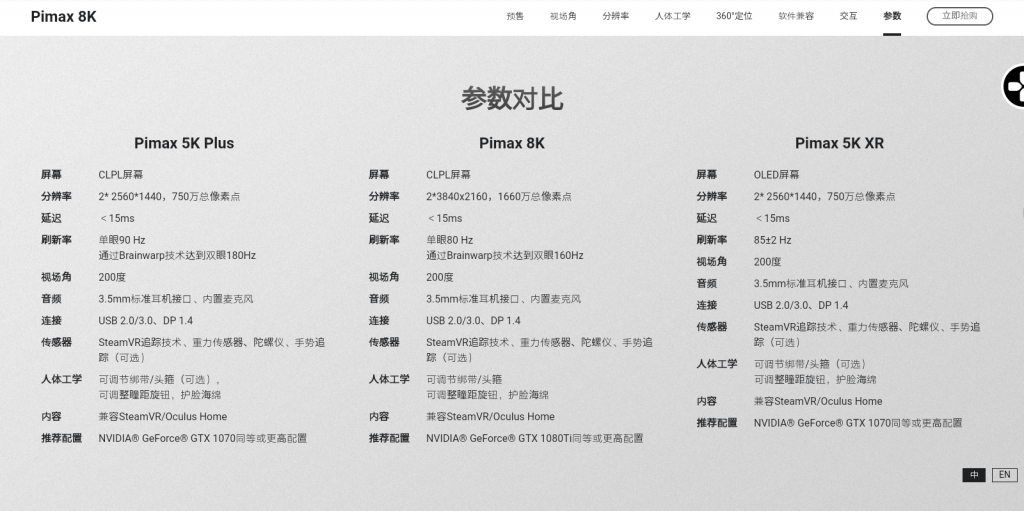Jump to 360°定位 section
This screenshot has height=511, width=1024.
coord(734,16)
